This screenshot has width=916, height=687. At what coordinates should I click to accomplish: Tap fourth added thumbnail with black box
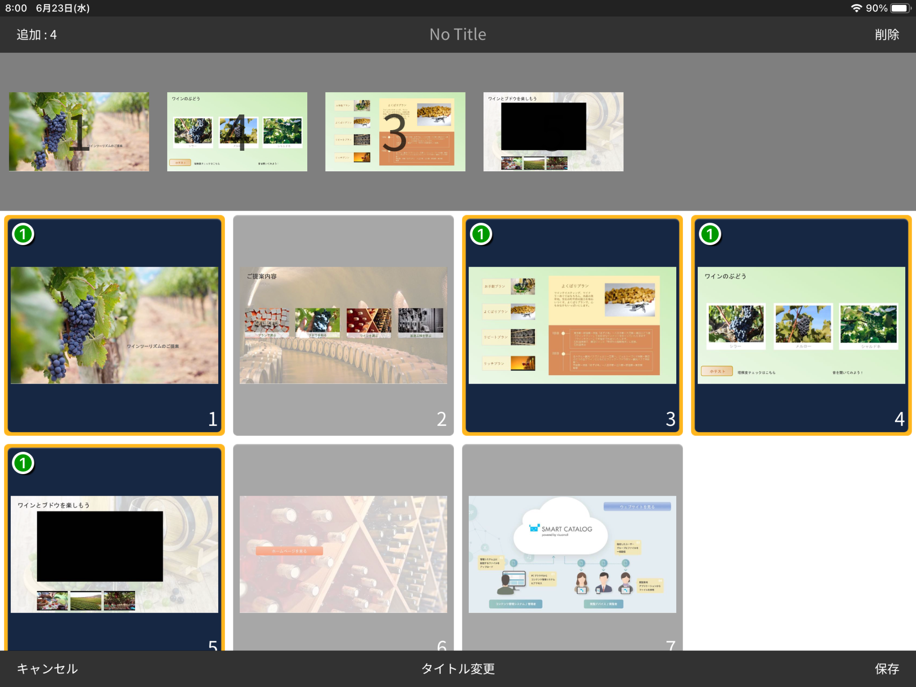553,132
